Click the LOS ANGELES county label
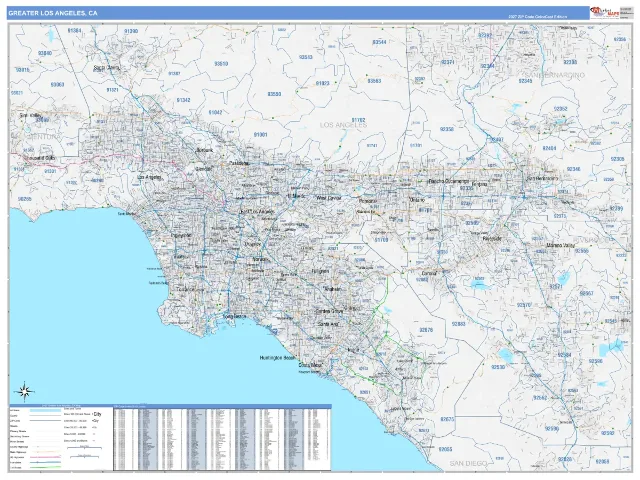 pyautogui.click(x=343, y=125)
